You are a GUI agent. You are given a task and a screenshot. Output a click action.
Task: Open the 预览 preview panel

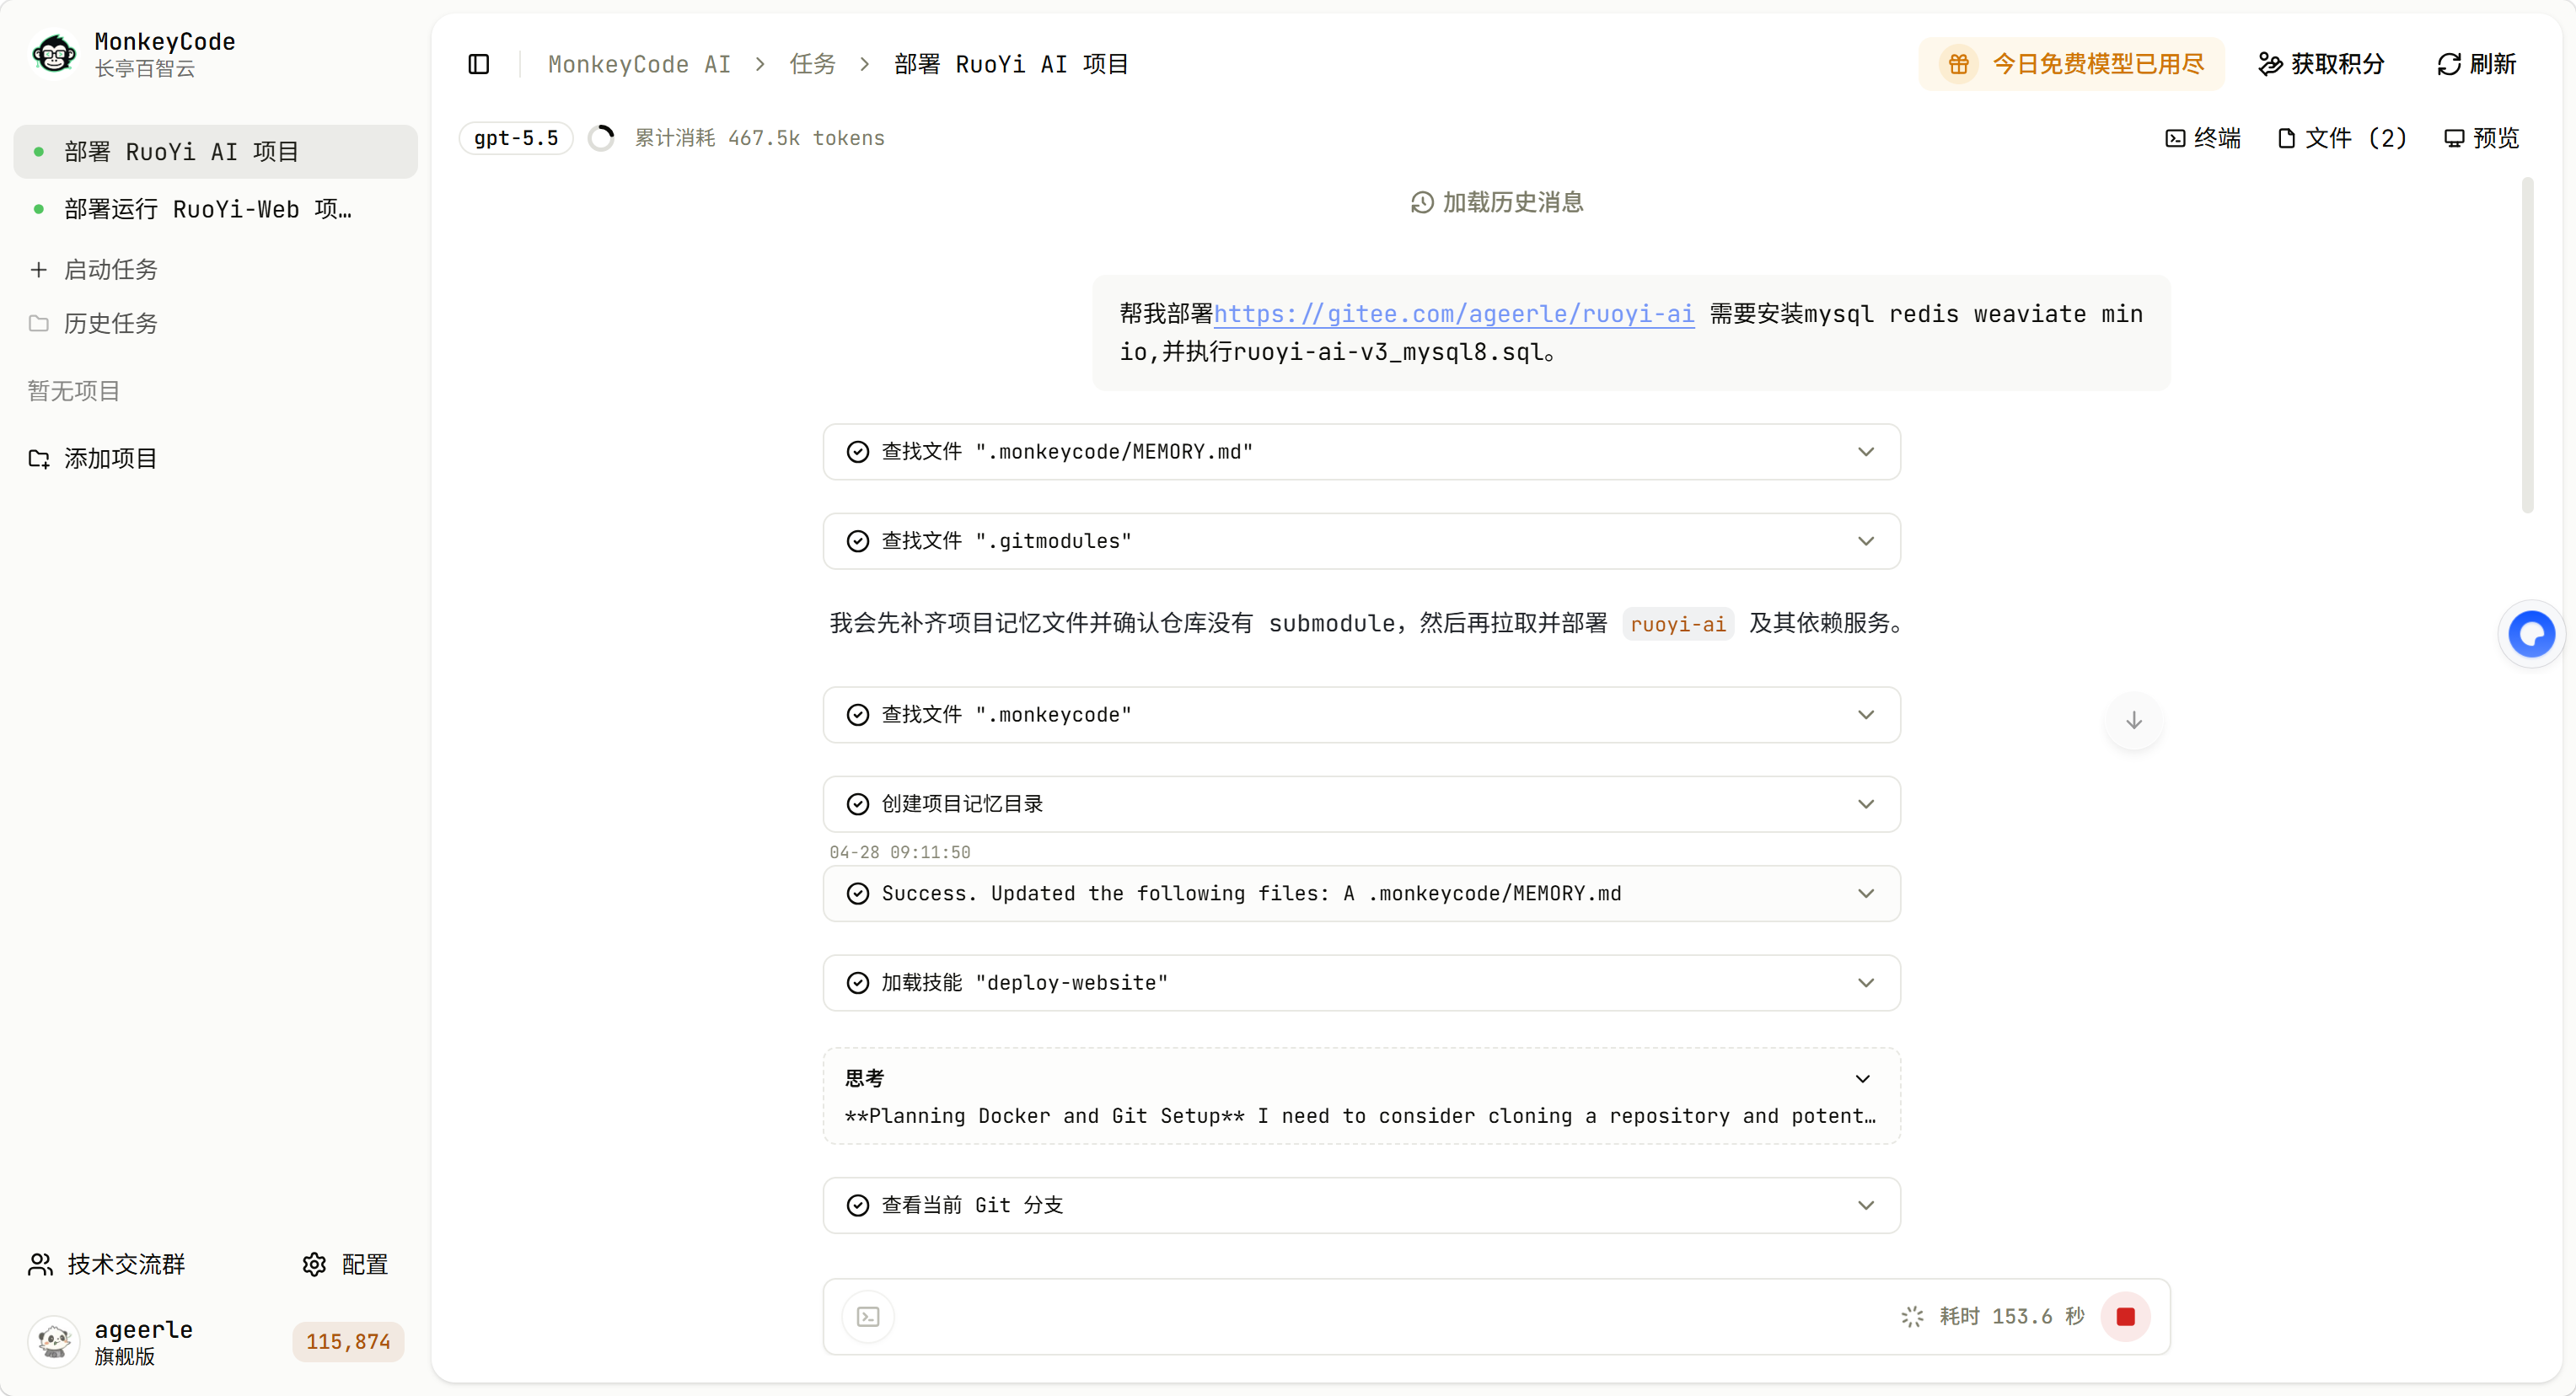[2481, 138]
